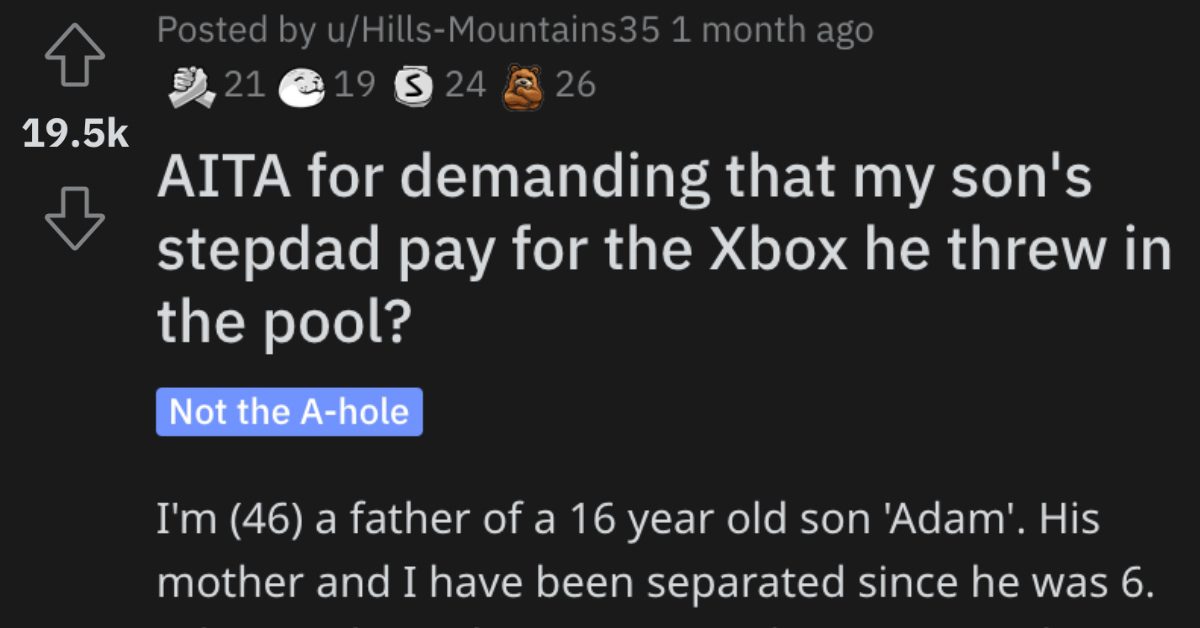
Task: Click the count '19' beside the Wholesome award
Action: point(354,85)
